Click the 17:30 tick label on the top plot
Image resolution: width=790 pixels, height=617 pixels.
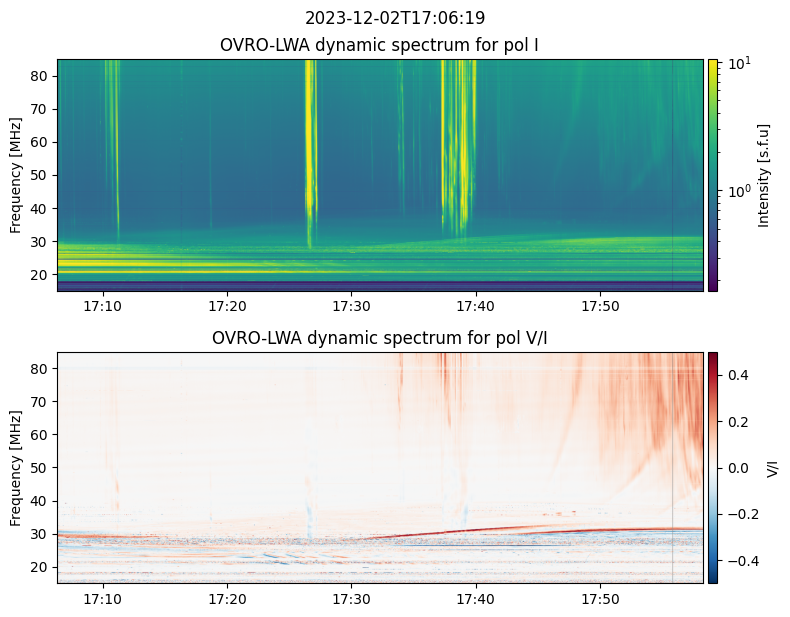tap(351, 306)
